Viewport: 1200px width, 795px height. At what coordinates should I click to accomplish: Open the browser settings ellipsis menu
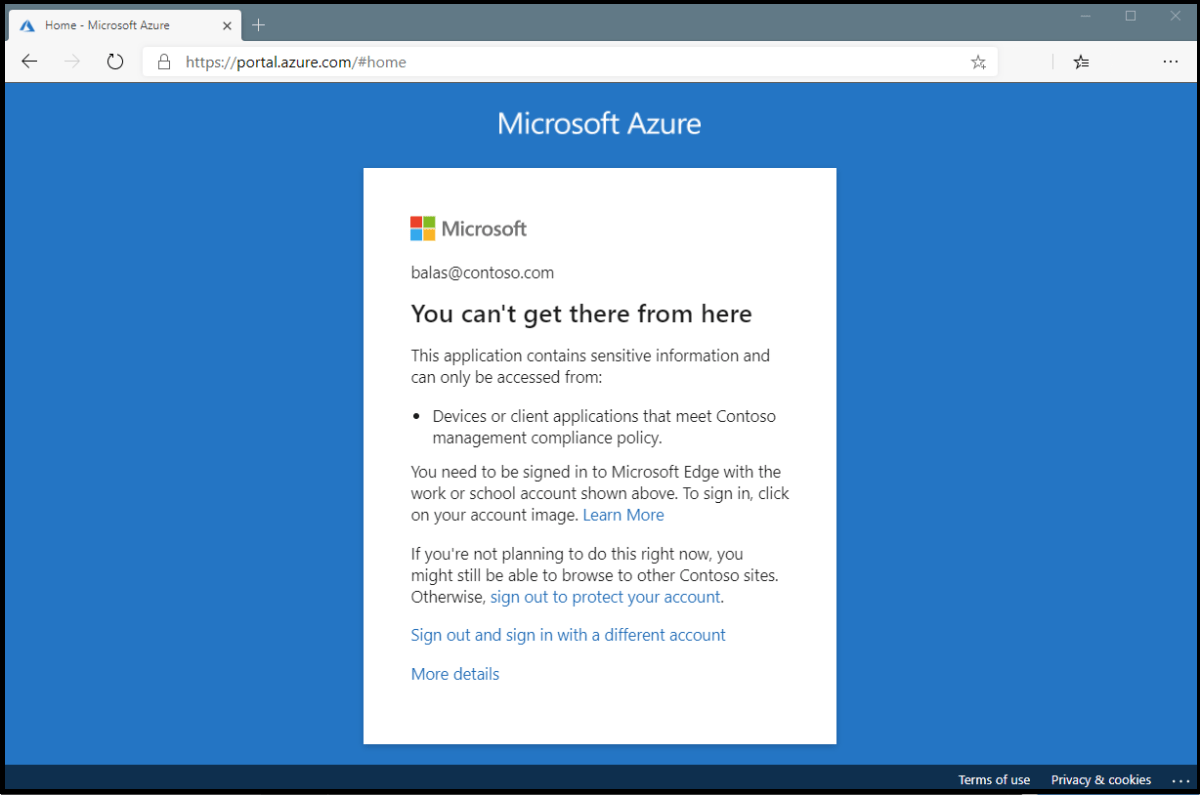click(1170, 61)
